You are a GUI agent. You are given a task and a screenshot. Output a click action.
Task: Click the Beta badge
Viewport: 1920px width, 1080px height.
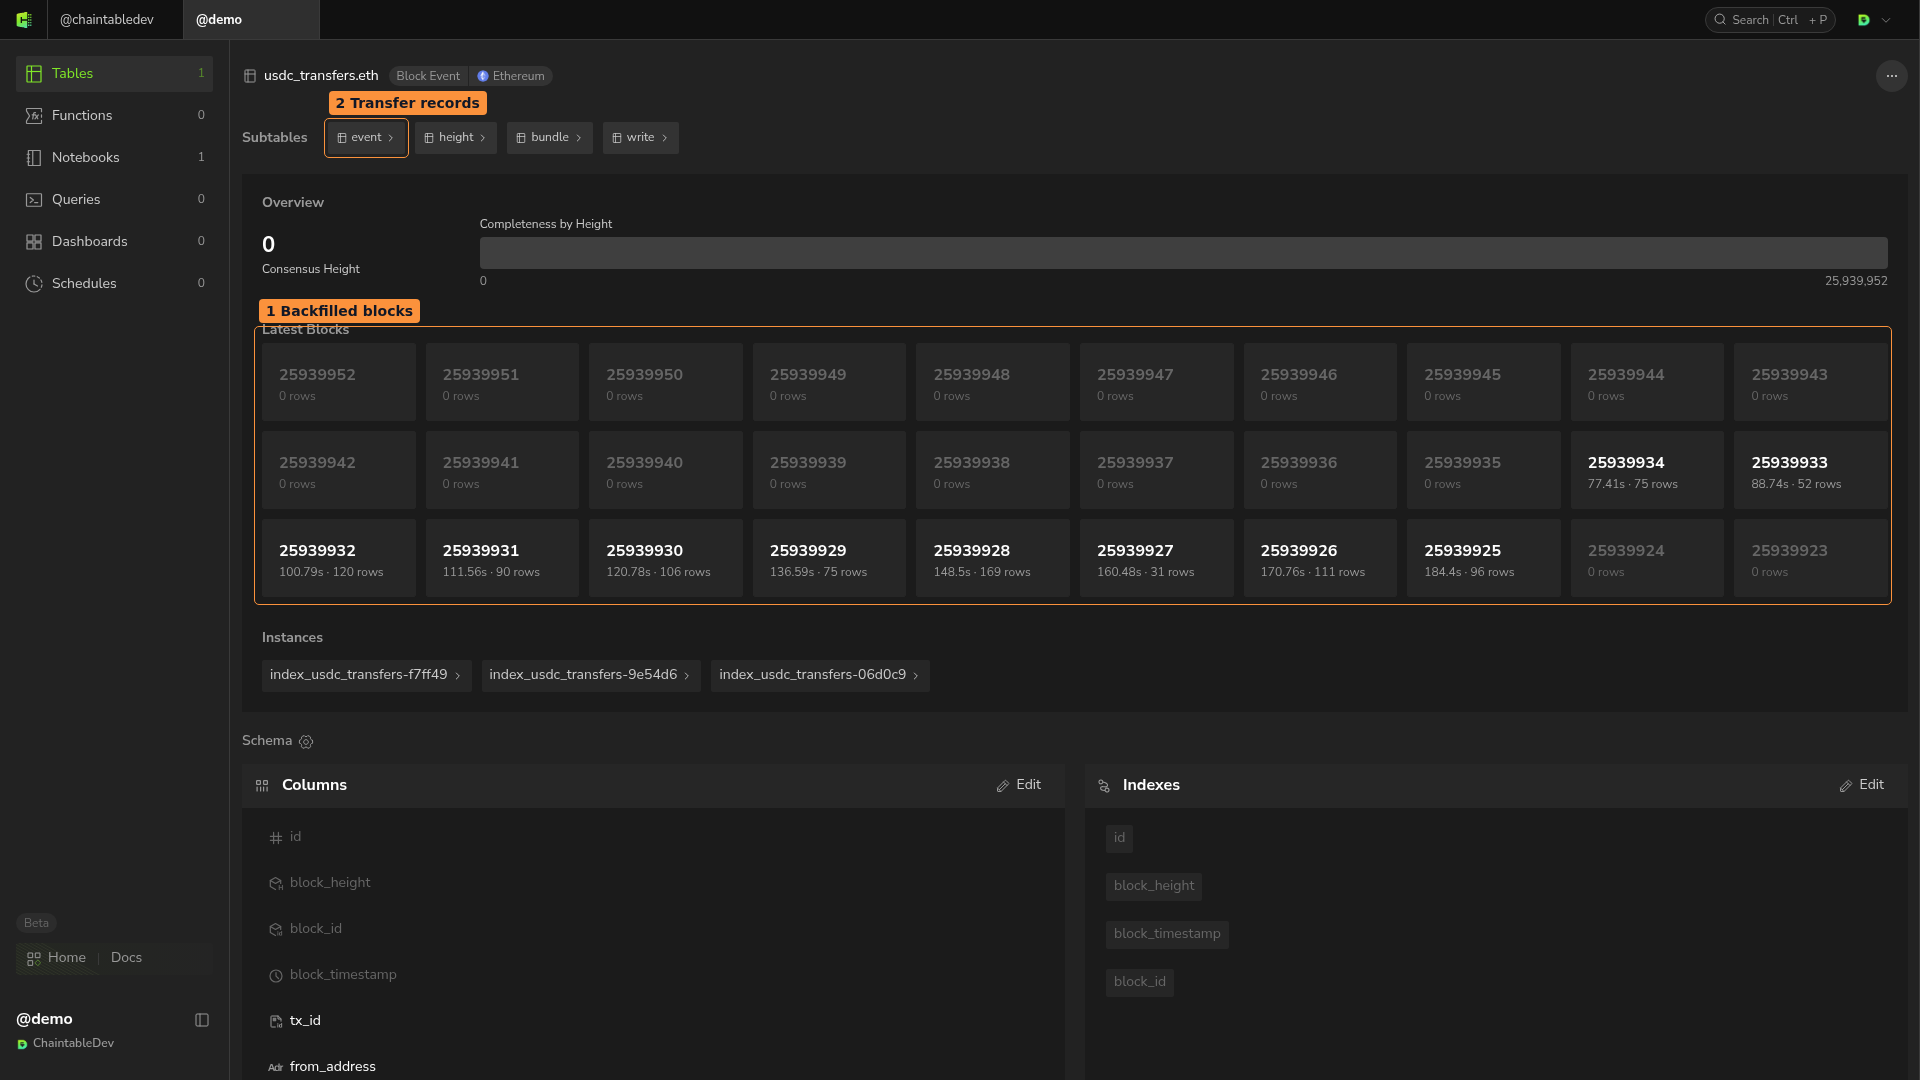(x=36, y=923)
